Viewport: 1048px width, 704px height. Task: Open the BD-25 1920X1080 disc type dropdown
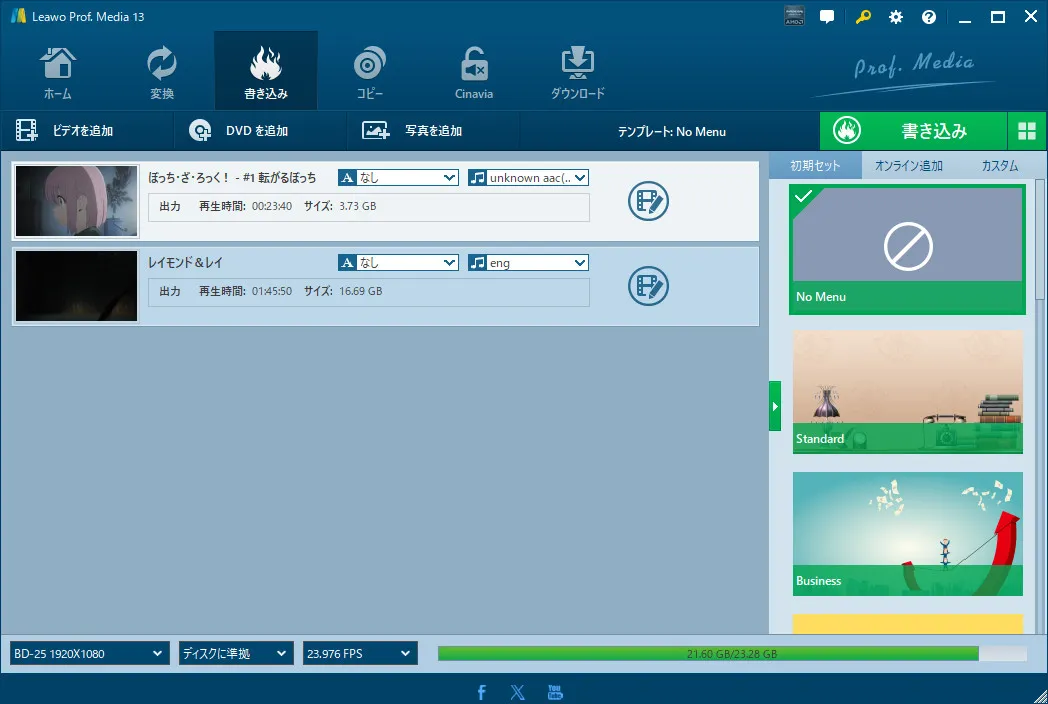tap(88, 653)
